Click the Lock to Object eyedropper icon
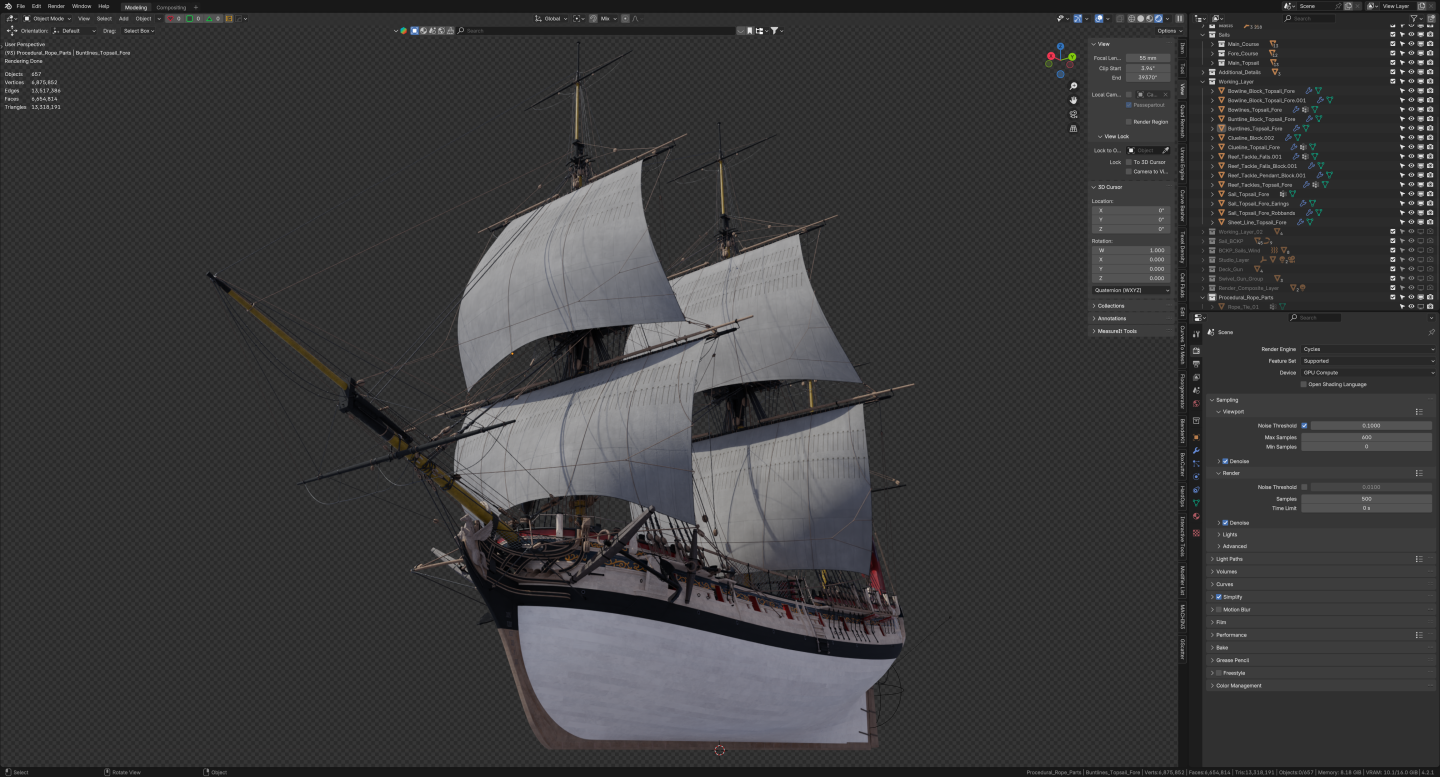This screenshot has width=1440, height=777. [1165, 150]
